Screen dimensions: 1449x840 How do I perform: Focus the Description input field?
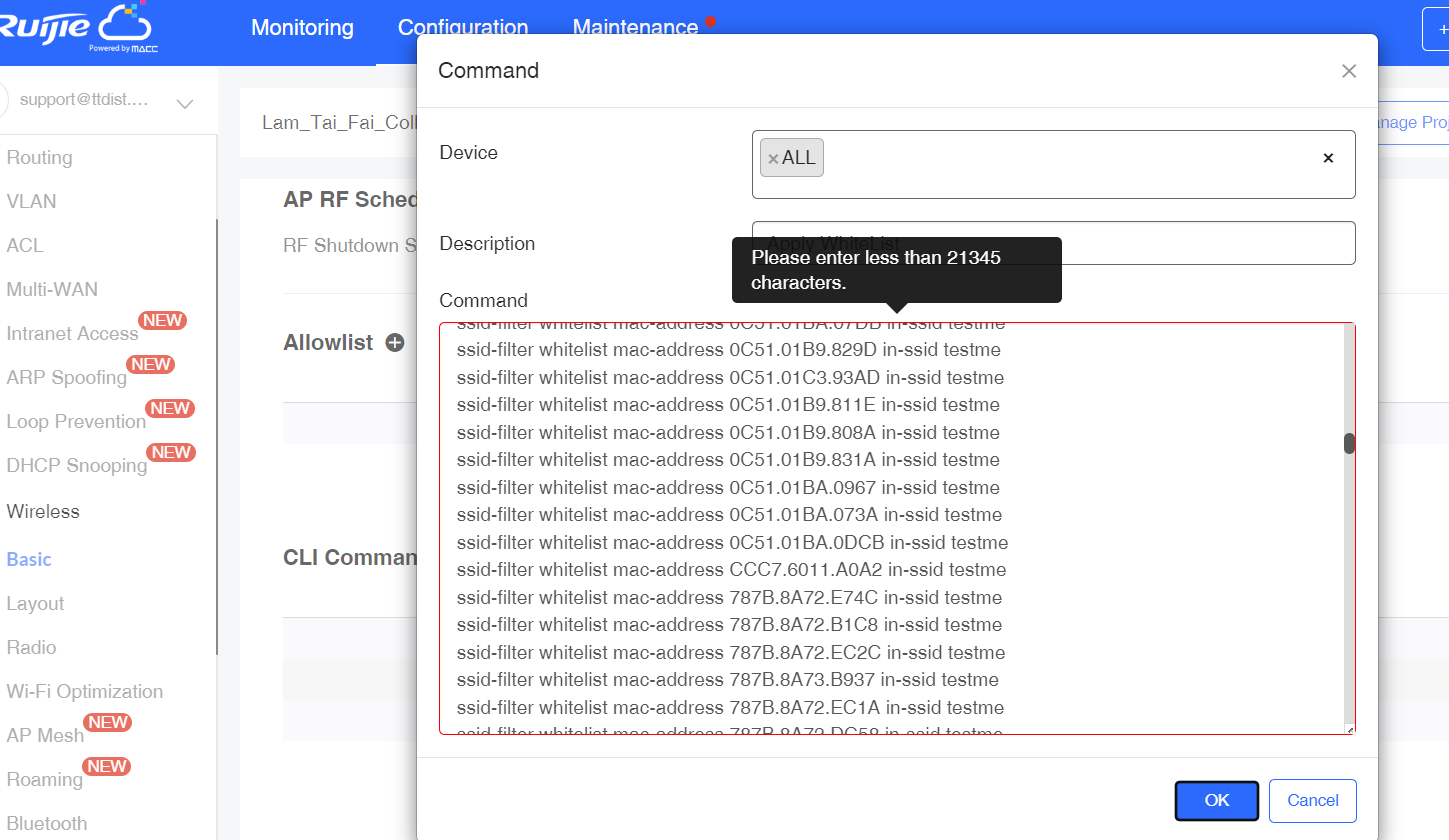point(1054,243)
